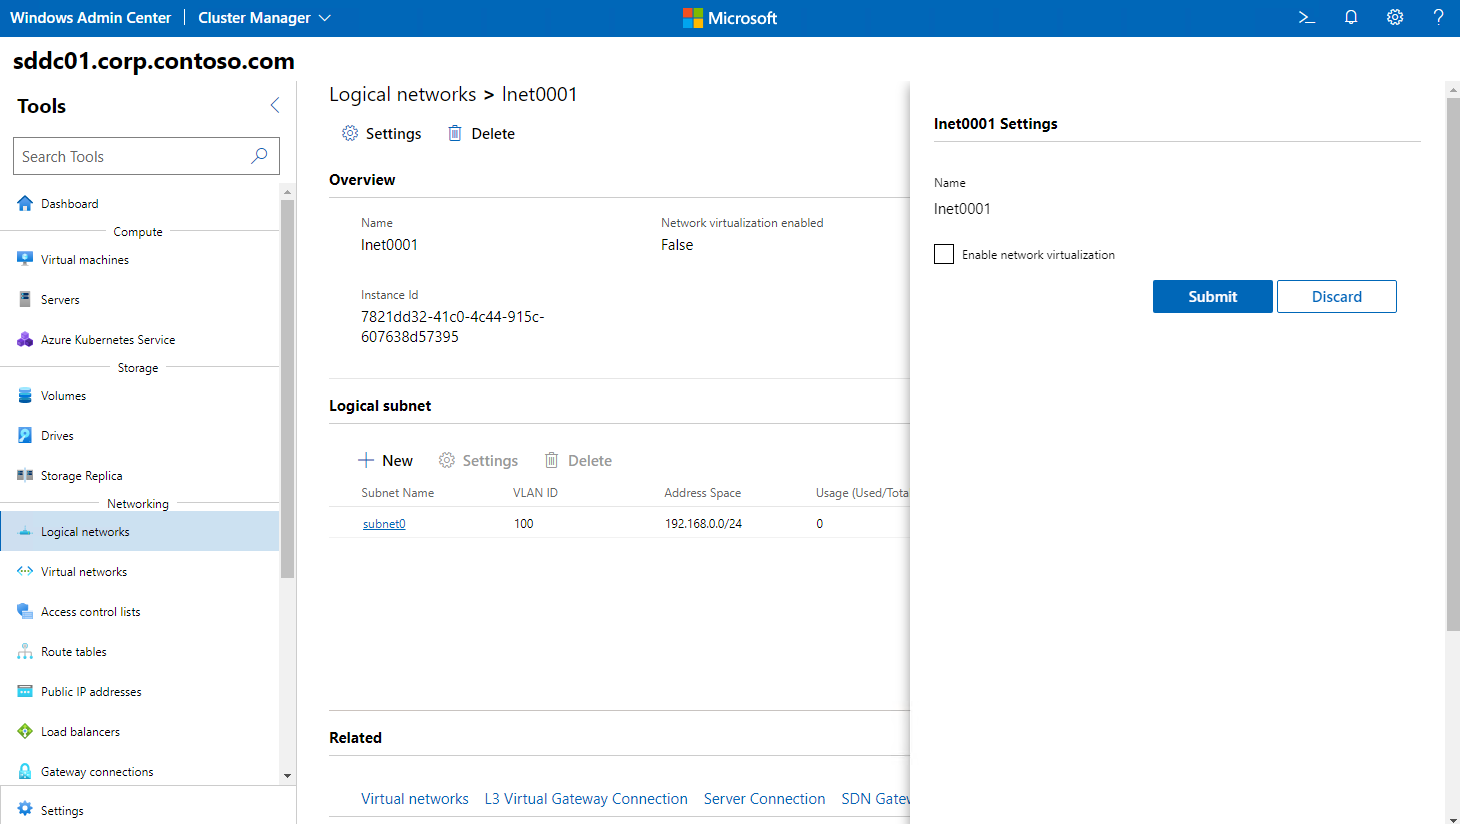Open the Virtual machines monitor icon
1460x824 pixels.
pyautogui.click(x=25, y=259)
